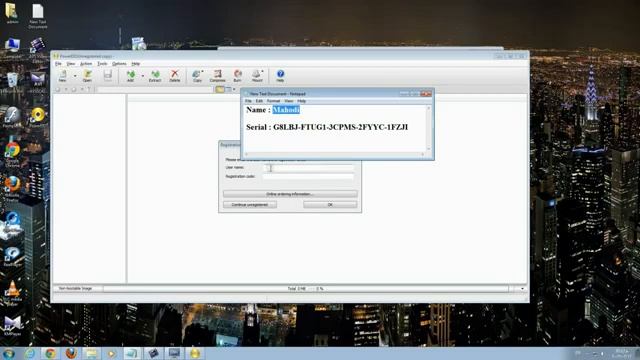Open the New Text Document desktop icon
640x360 pixels.
coord(38,16)
